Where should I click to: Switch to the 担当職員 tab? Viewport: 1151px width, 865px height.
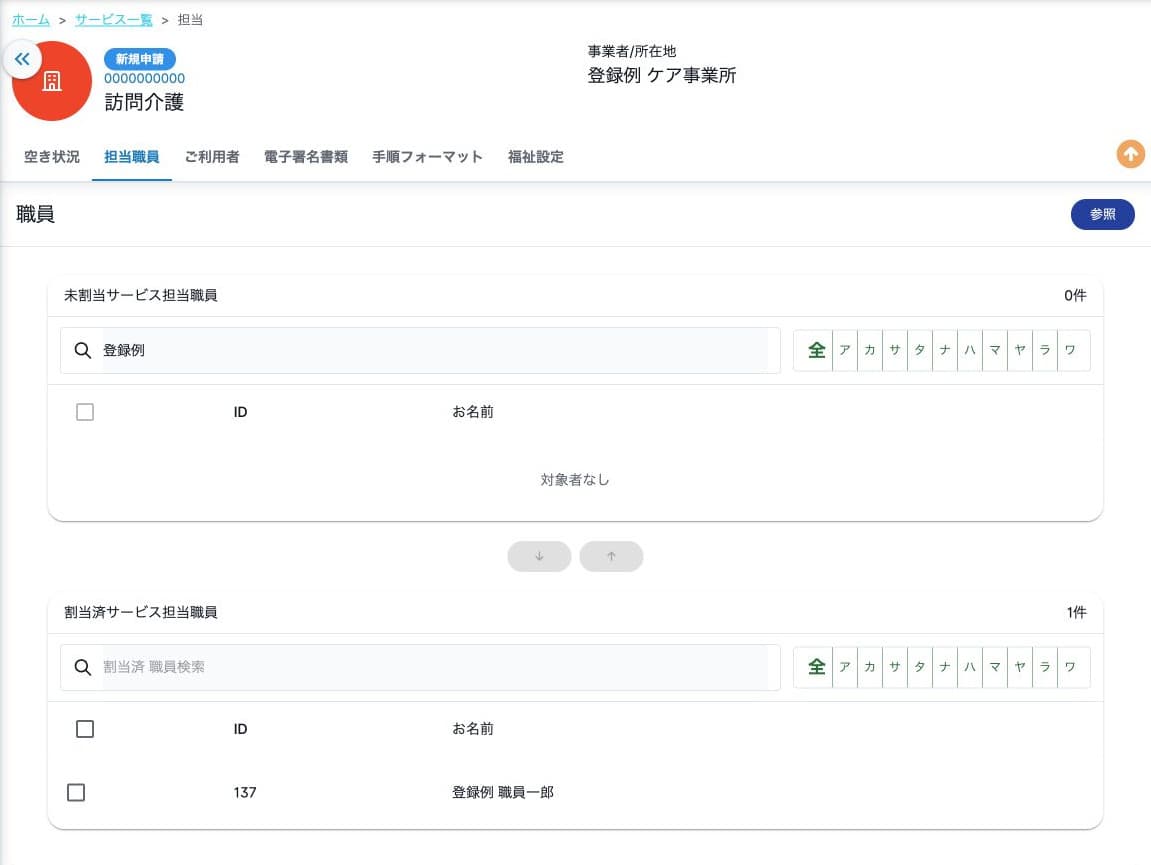[131, 156]
